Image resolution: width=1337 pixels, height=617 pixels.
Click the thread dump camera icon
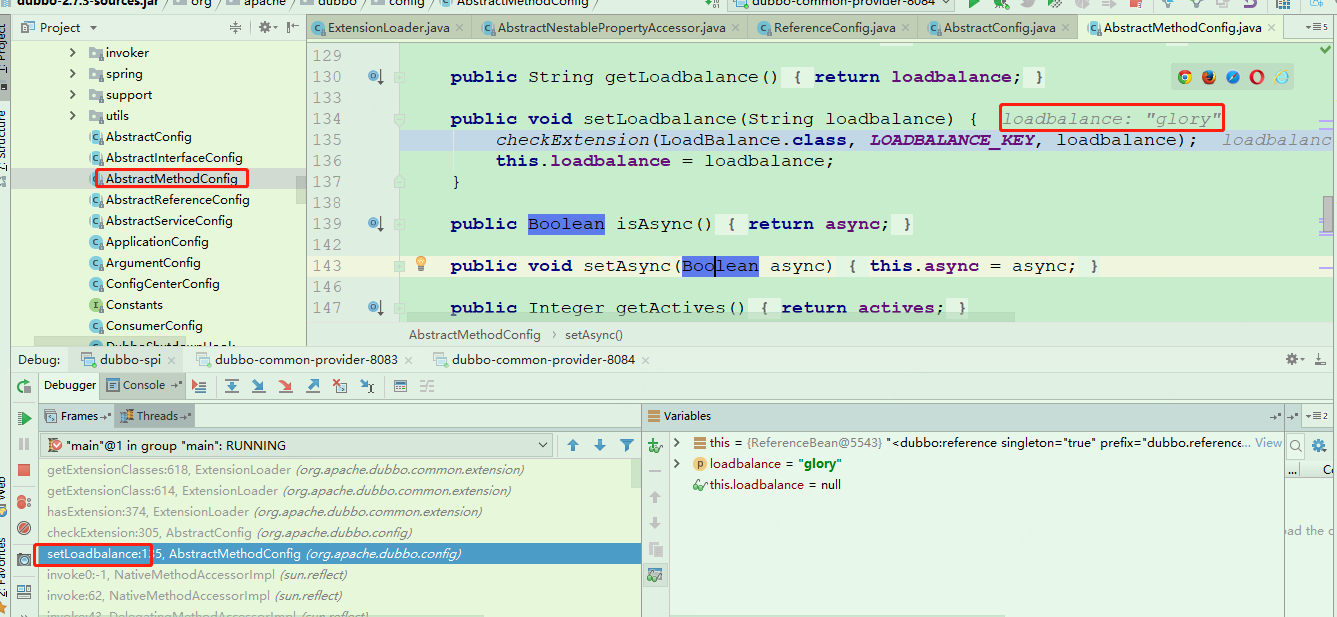(24, 560)
